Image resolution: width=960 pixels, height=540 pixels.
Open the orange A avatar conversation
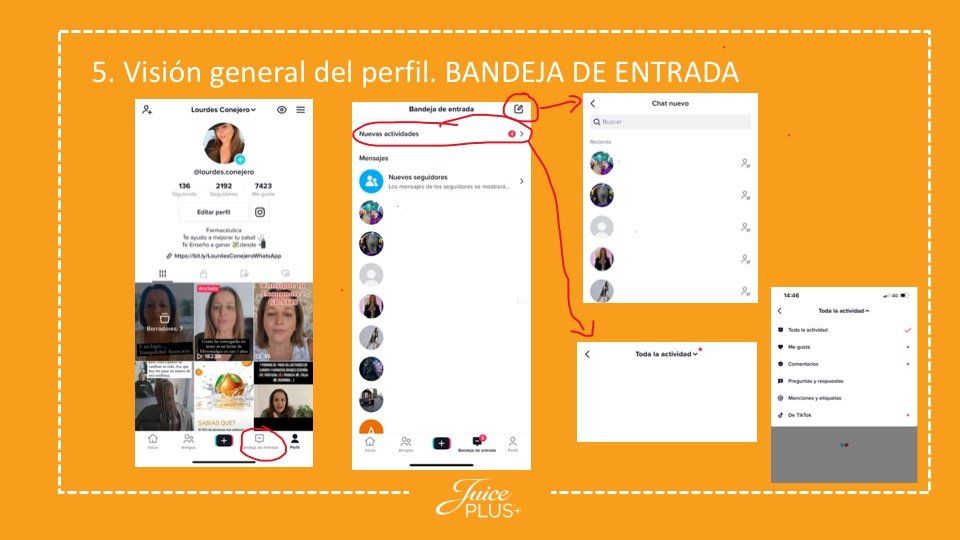click(371, 429)
